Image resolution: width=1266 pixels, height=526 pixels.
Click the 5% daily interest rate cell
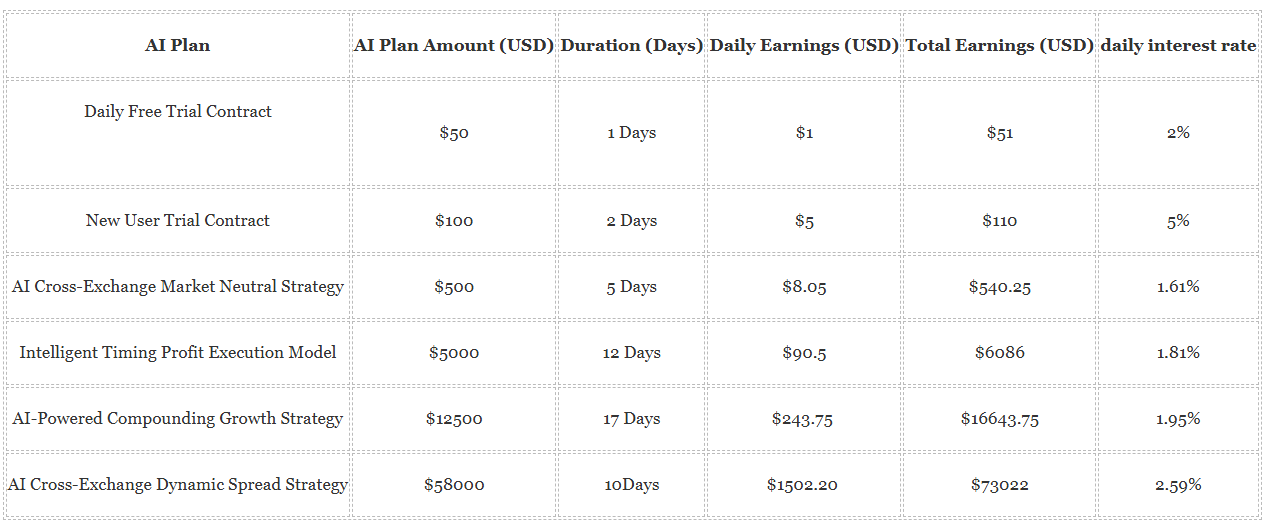(1178, 220)
